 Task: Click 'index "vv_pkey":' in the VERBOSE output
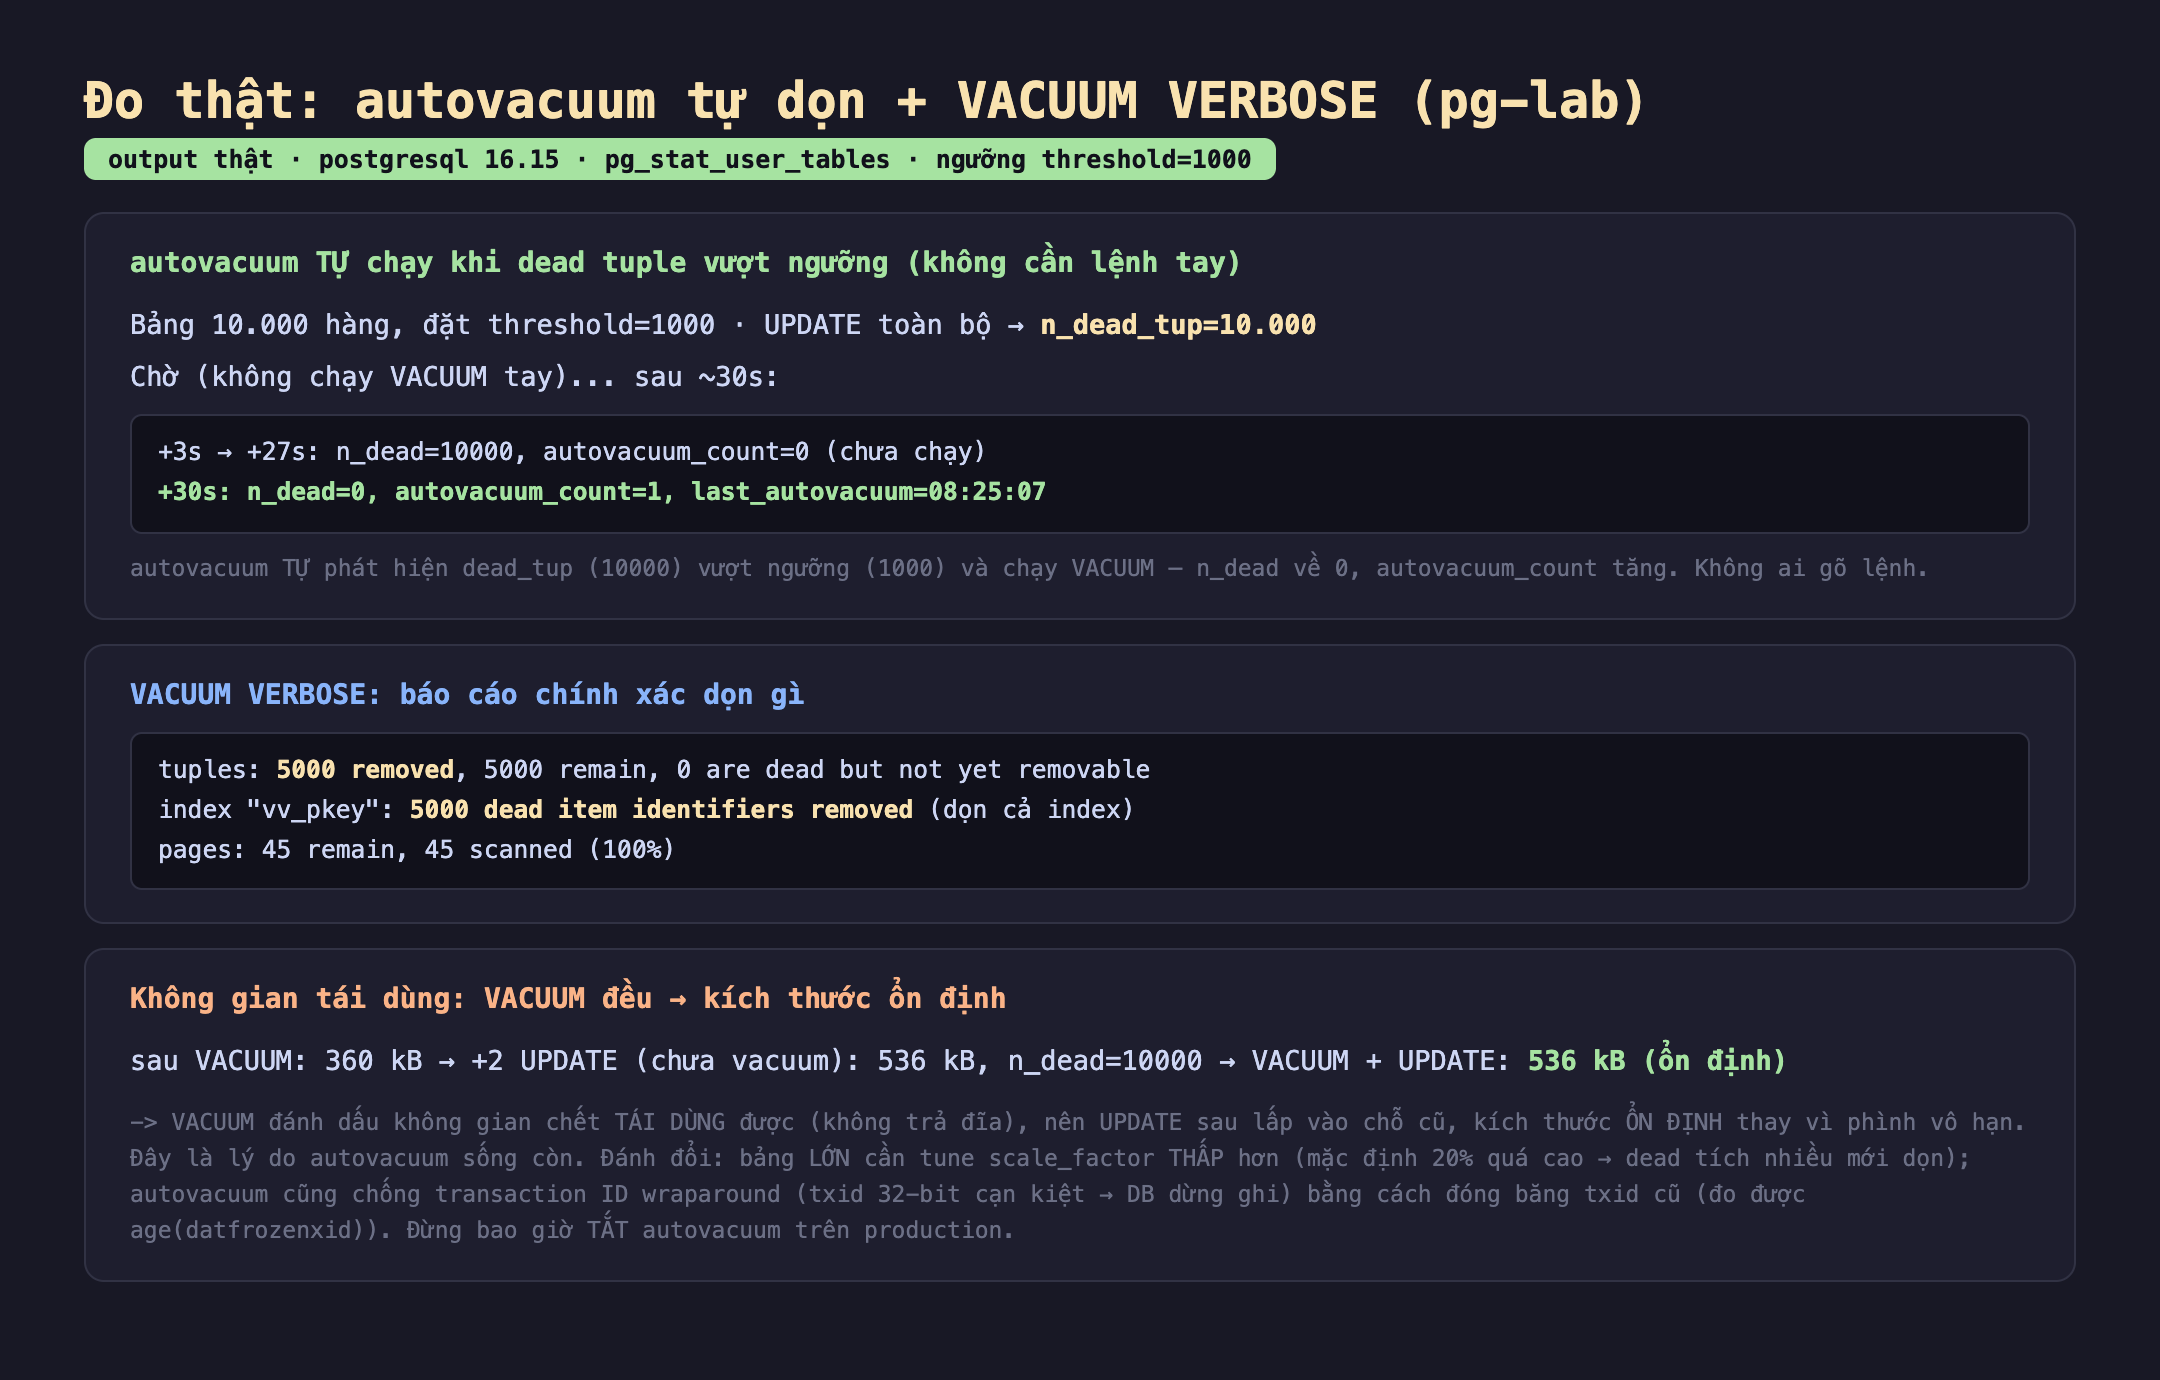pos(276,810)
